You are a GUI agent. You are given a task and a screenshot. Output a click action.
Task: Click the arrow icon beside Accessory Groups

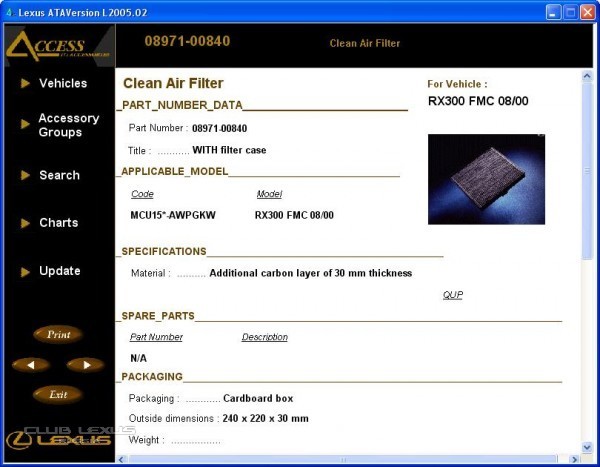tap(25, 124)
